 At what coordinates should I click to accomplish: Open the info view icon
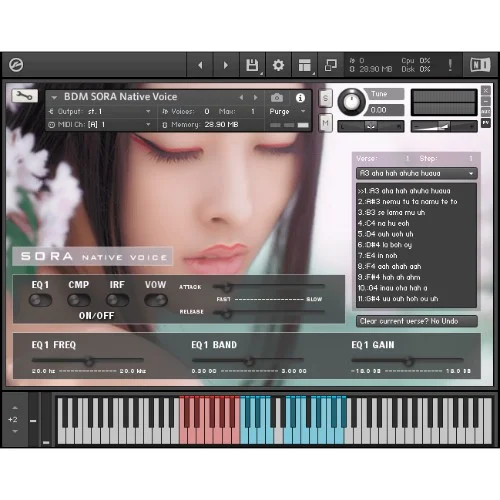pos(300,98)
